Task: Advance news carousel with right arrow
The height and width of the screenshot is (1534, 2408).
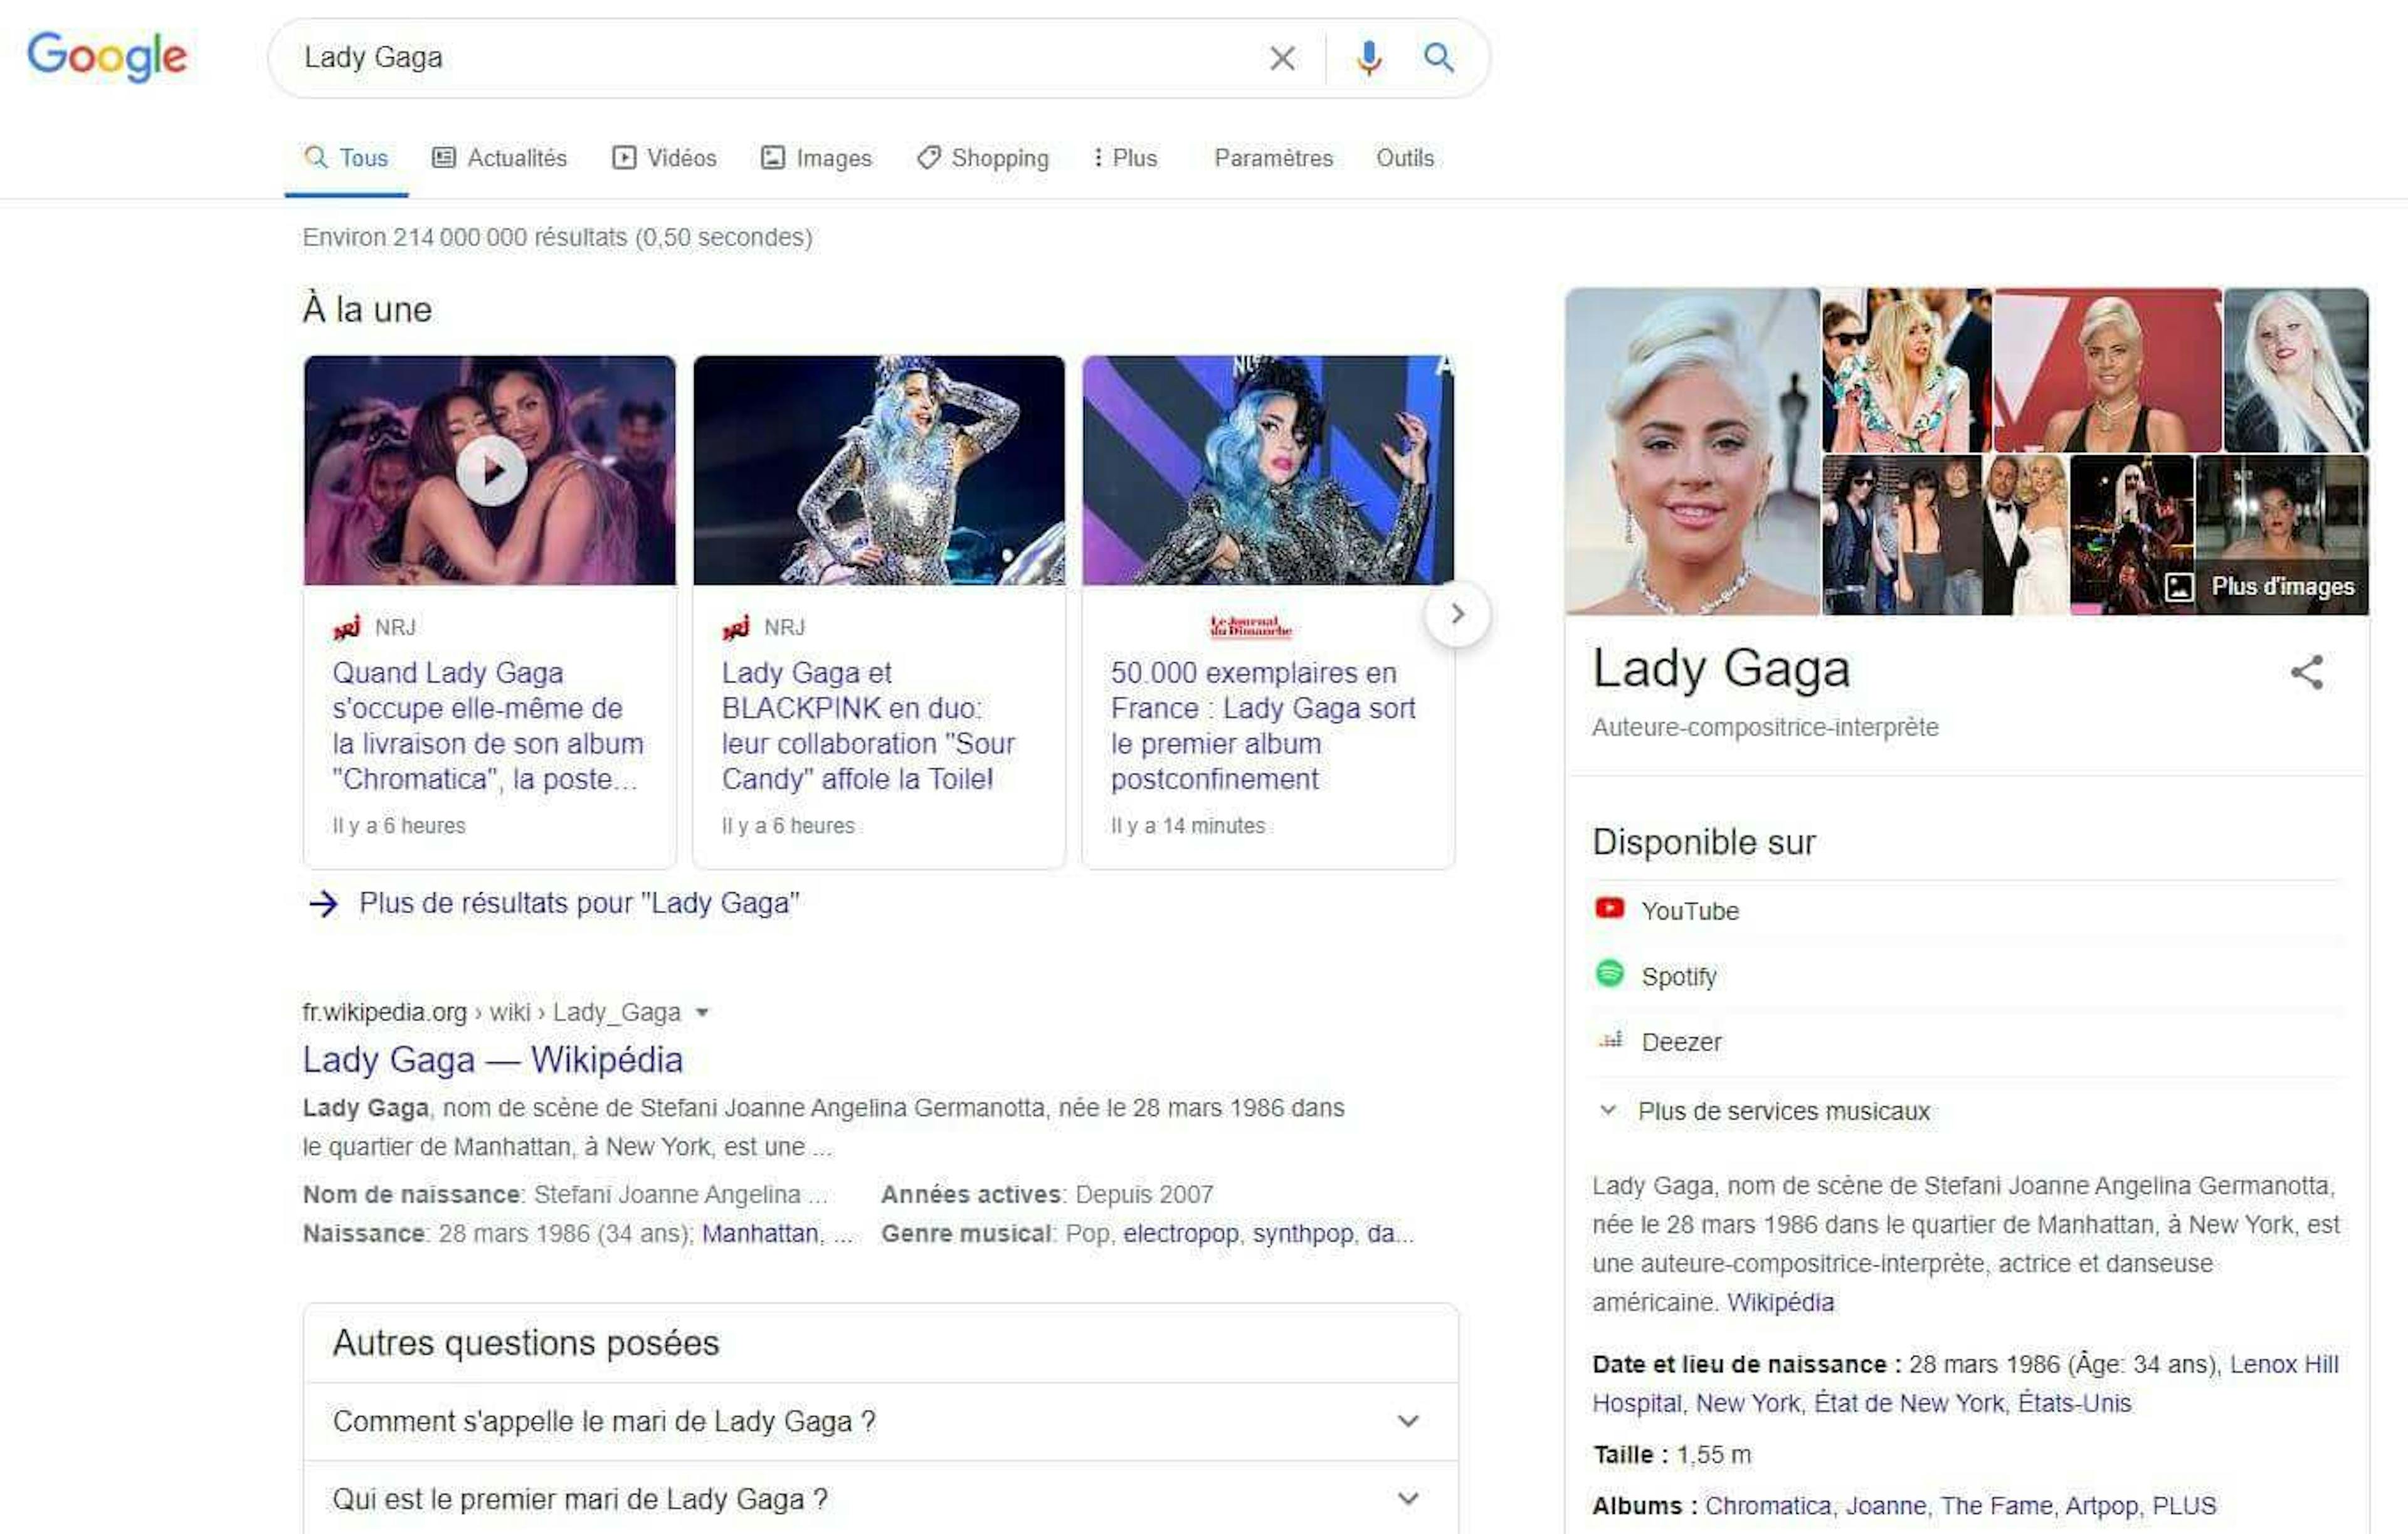Action: tap(1457, 614)
